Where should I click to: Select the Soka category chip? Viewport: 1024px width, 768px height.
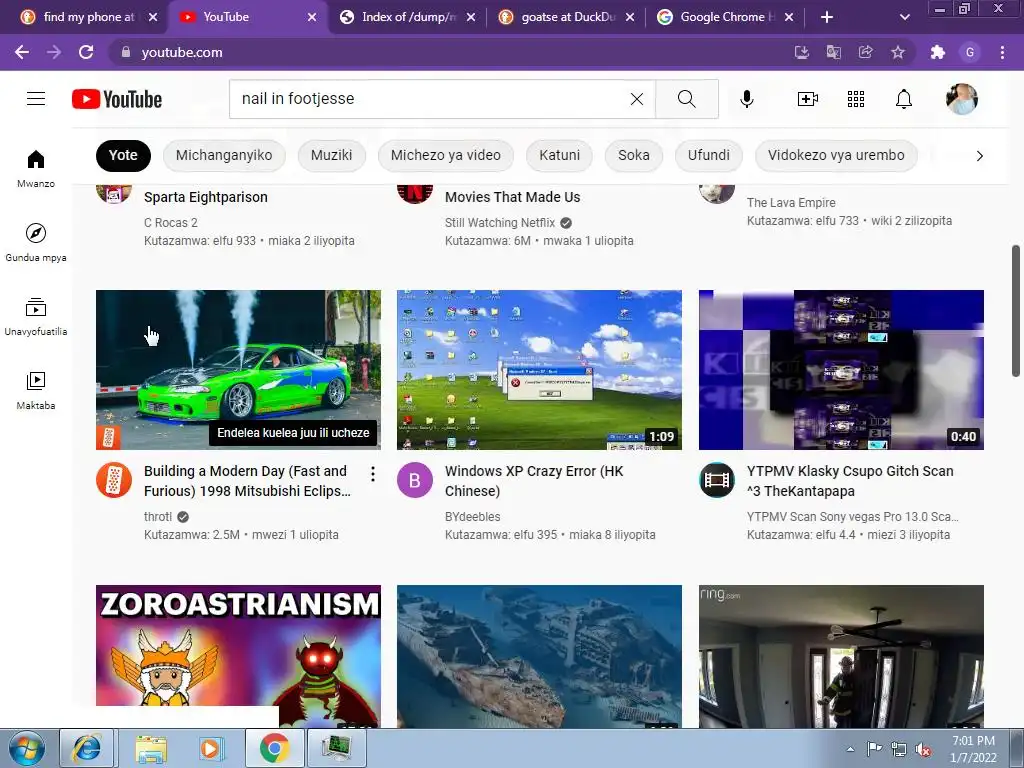633,155
